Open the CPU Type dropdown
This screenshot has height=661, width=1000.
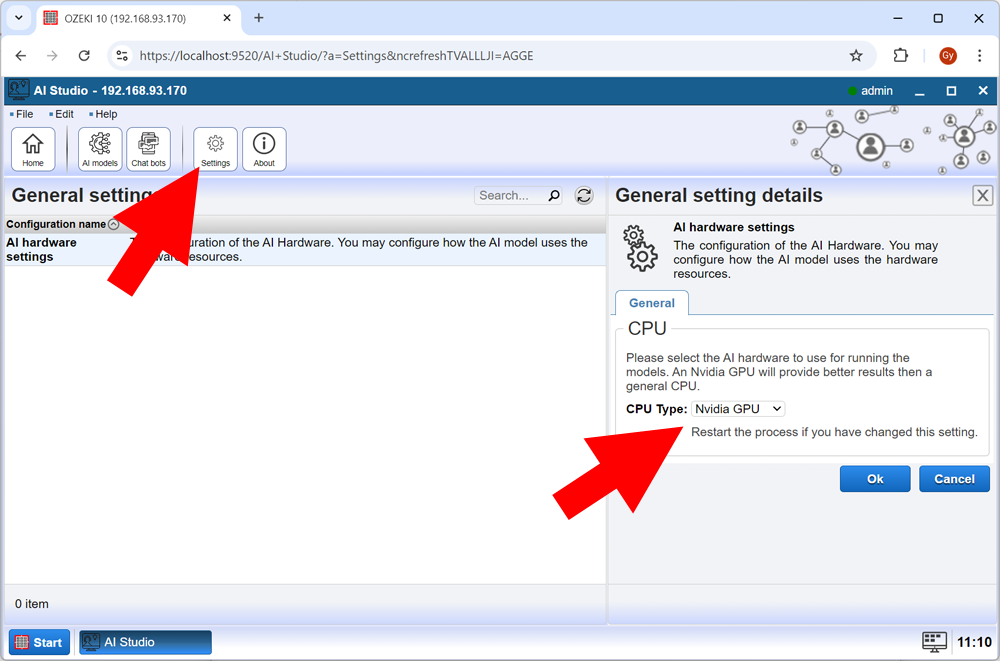pos(738,408)
